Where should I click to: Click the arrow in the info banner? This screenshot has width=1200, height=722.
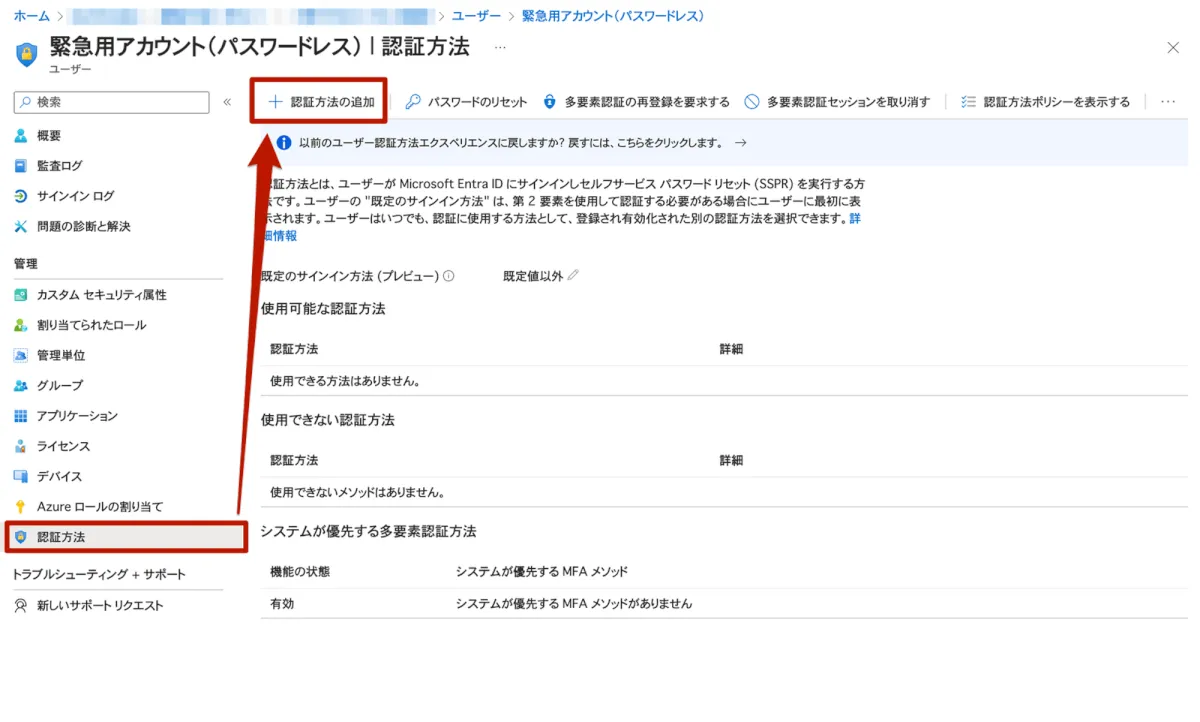(741, 143)
